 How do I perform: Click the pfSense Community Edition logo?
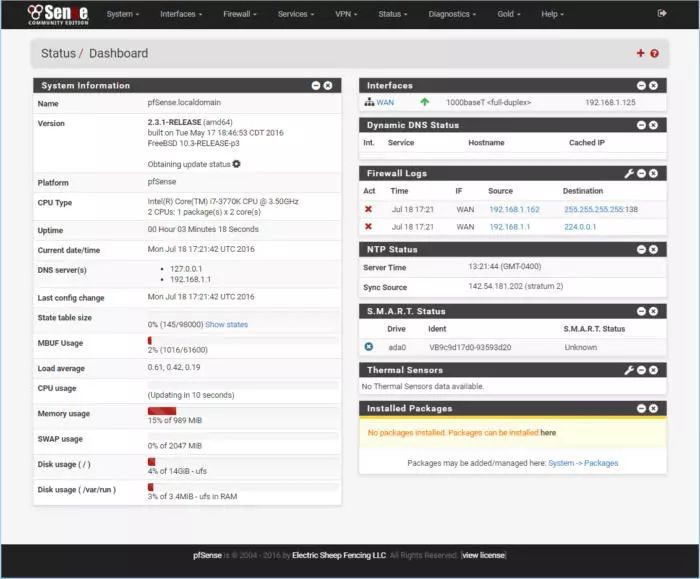(58, 14)
